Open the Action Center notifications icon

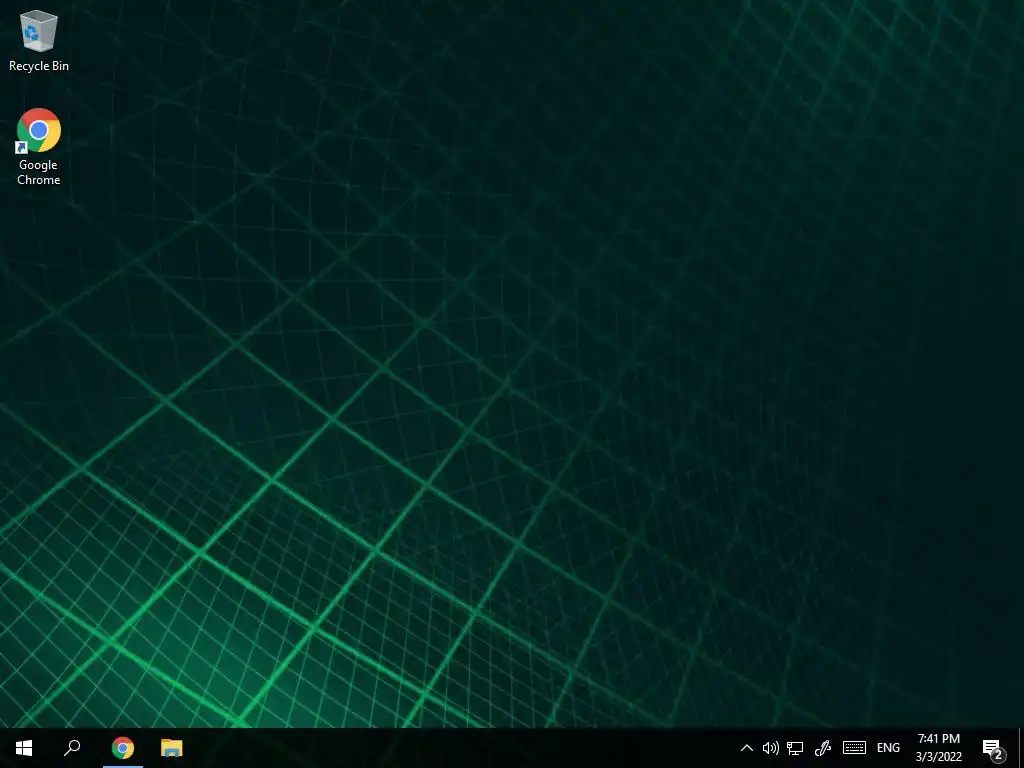[993, 748]
